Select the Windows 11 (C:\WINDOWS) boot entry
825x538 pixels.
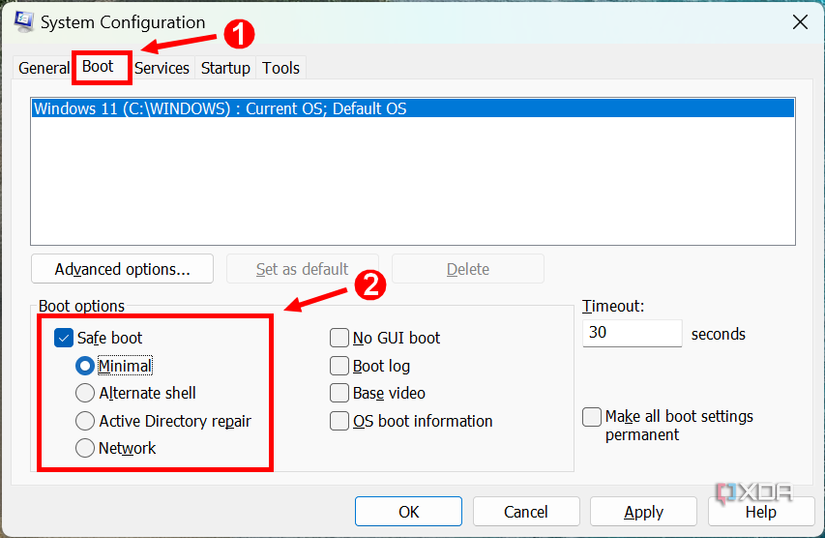413,108
